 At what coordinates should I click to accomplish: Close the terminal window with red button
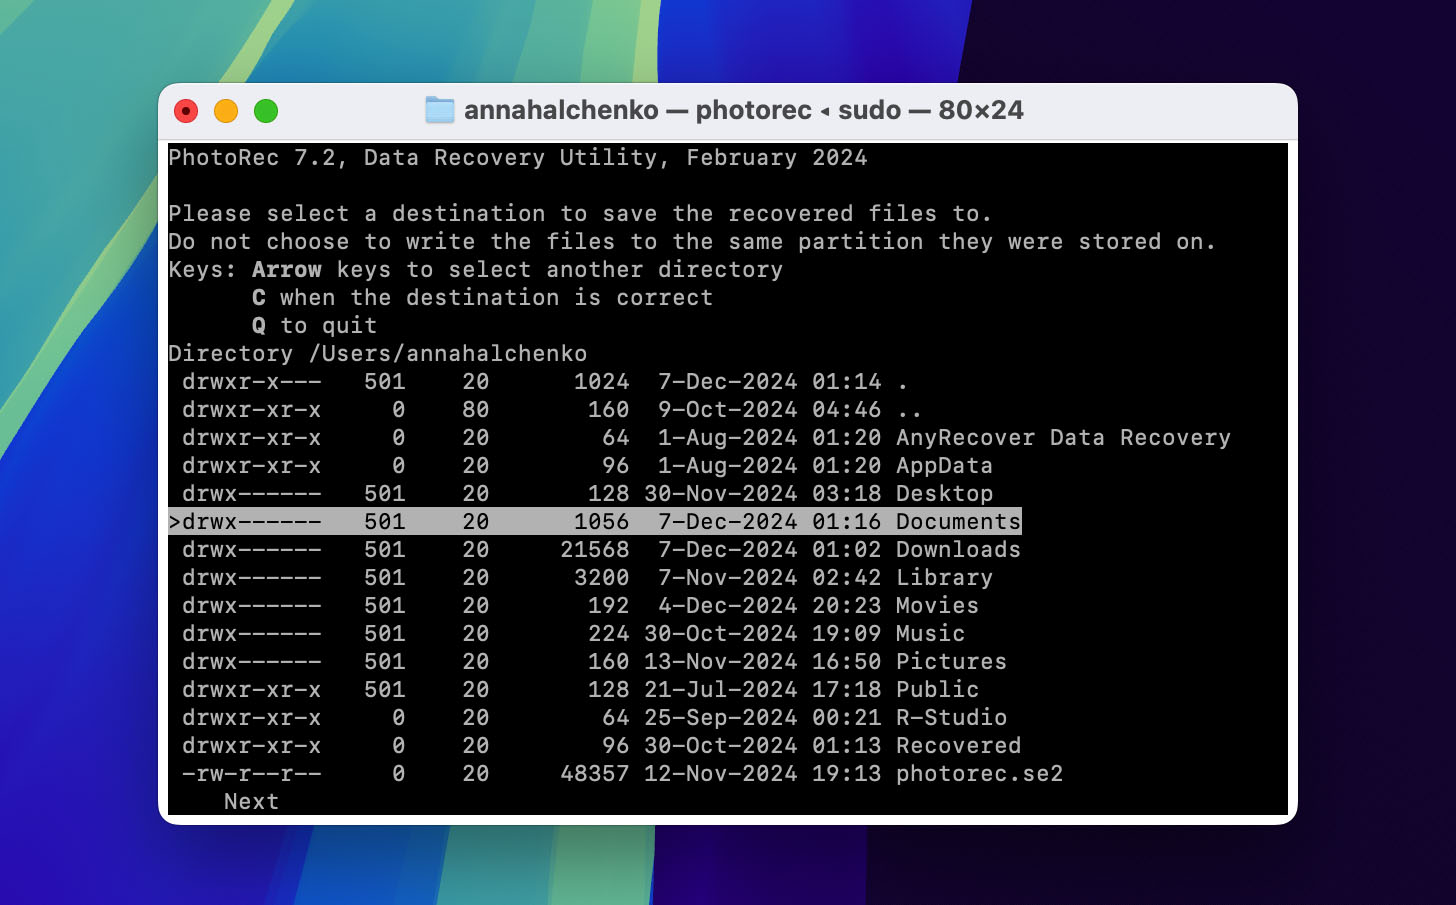[x=186, y=111]
